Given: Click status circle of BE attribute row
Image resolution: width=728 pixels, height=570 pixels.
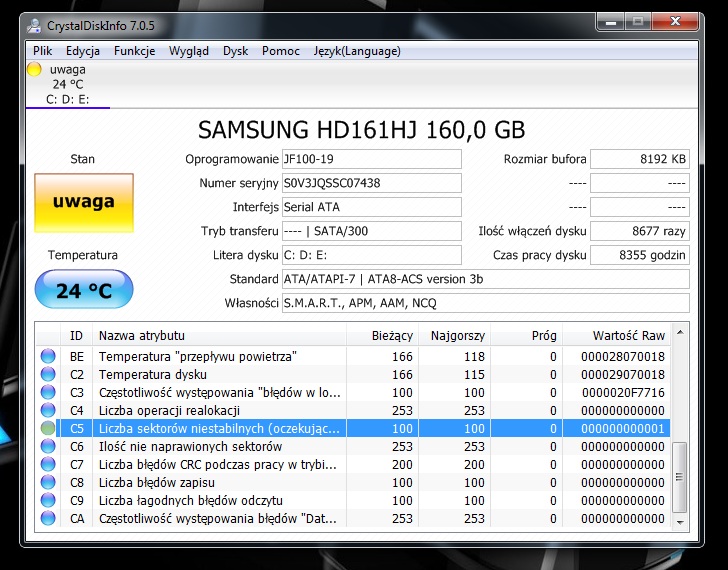Looking at the screenshot, I should [x=48, y=356].
